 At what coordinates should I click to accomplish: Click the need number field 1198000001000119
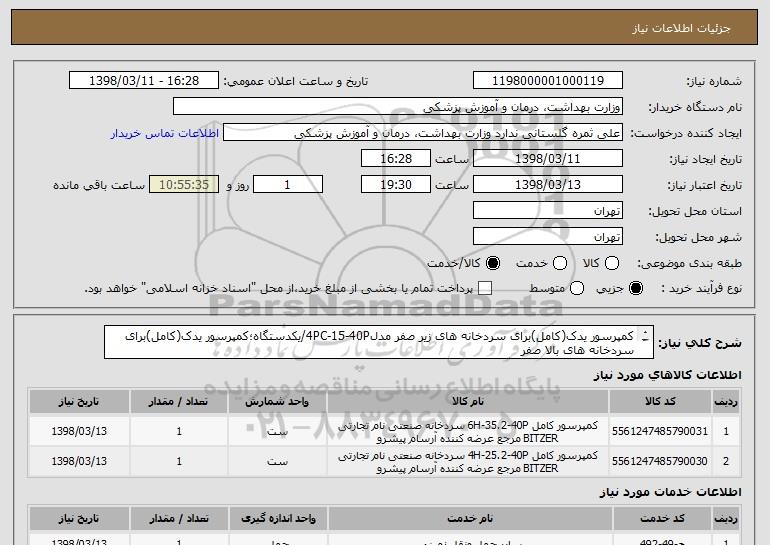(548, 81)
